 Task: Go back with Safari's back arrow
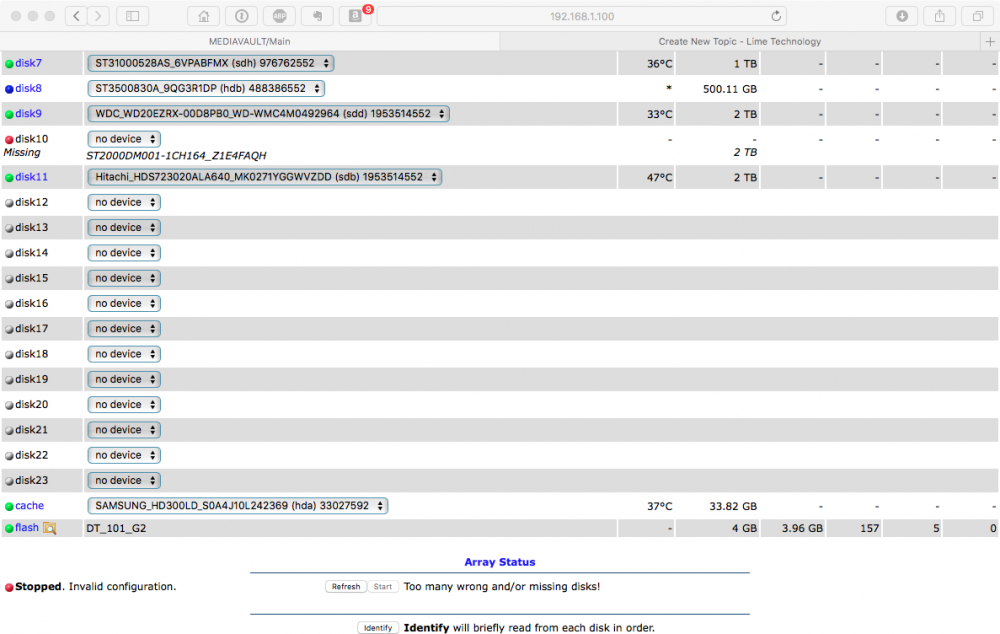point(77,16)
